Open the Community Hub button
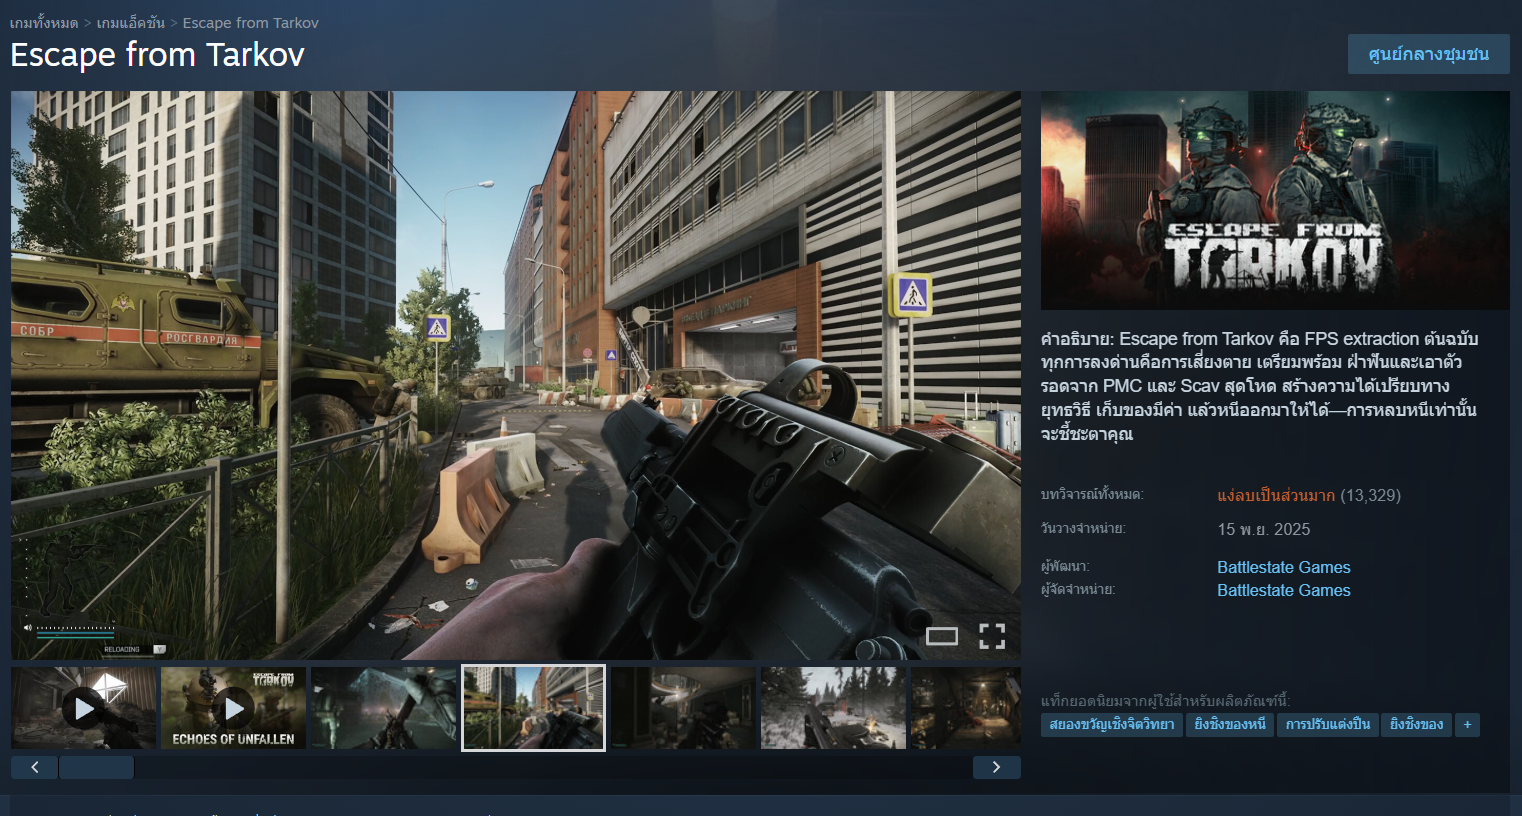The height and width of the screenshot is (816, 1522). pos(1428,54)
